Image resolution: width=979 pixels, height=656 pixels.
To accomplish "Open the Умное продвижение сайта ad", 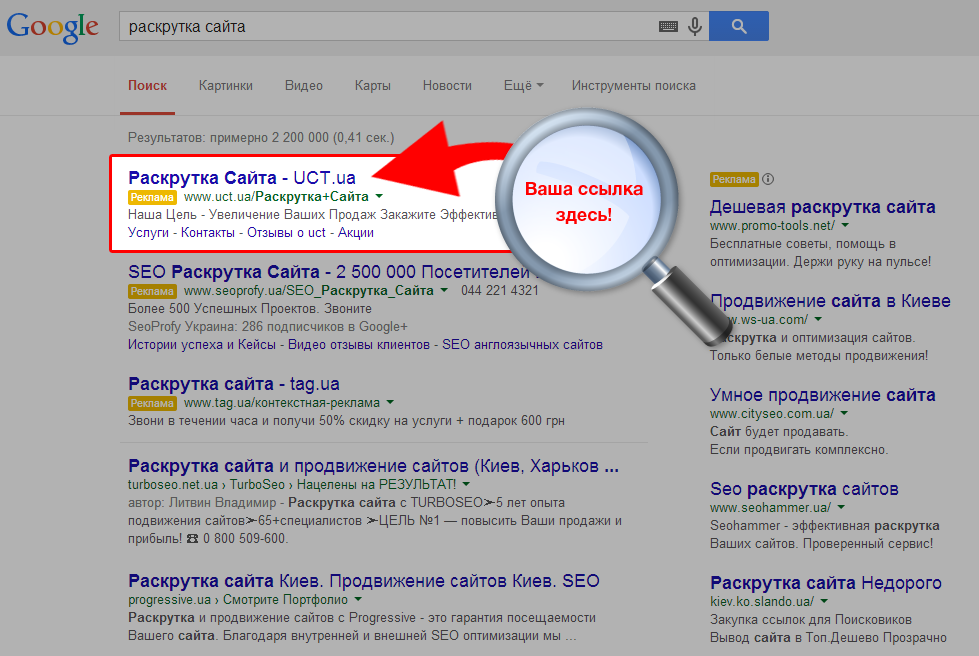I will (x=822, y=395).
